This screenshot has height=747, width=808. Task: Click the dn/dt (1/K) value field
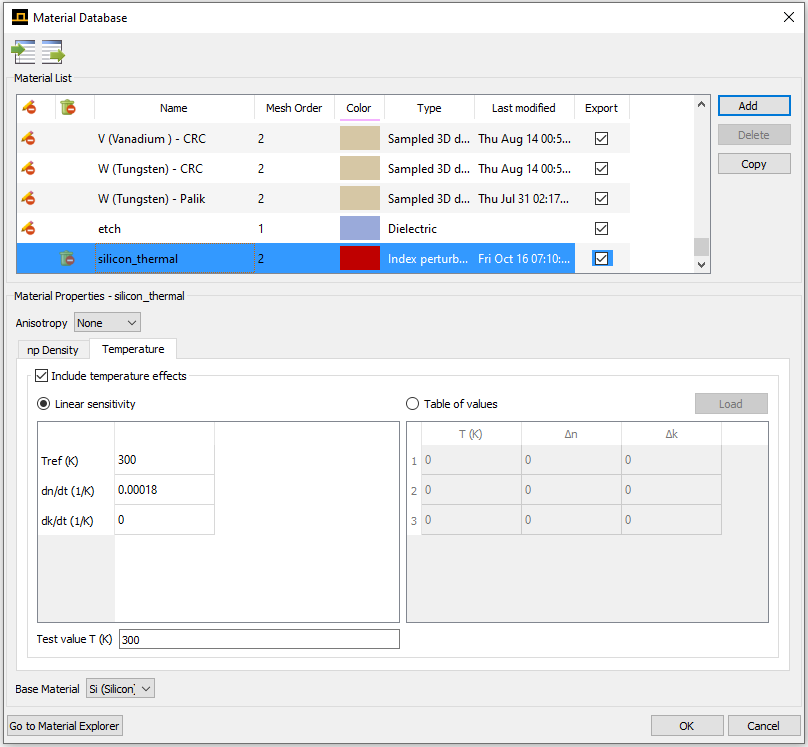point(164,490)
